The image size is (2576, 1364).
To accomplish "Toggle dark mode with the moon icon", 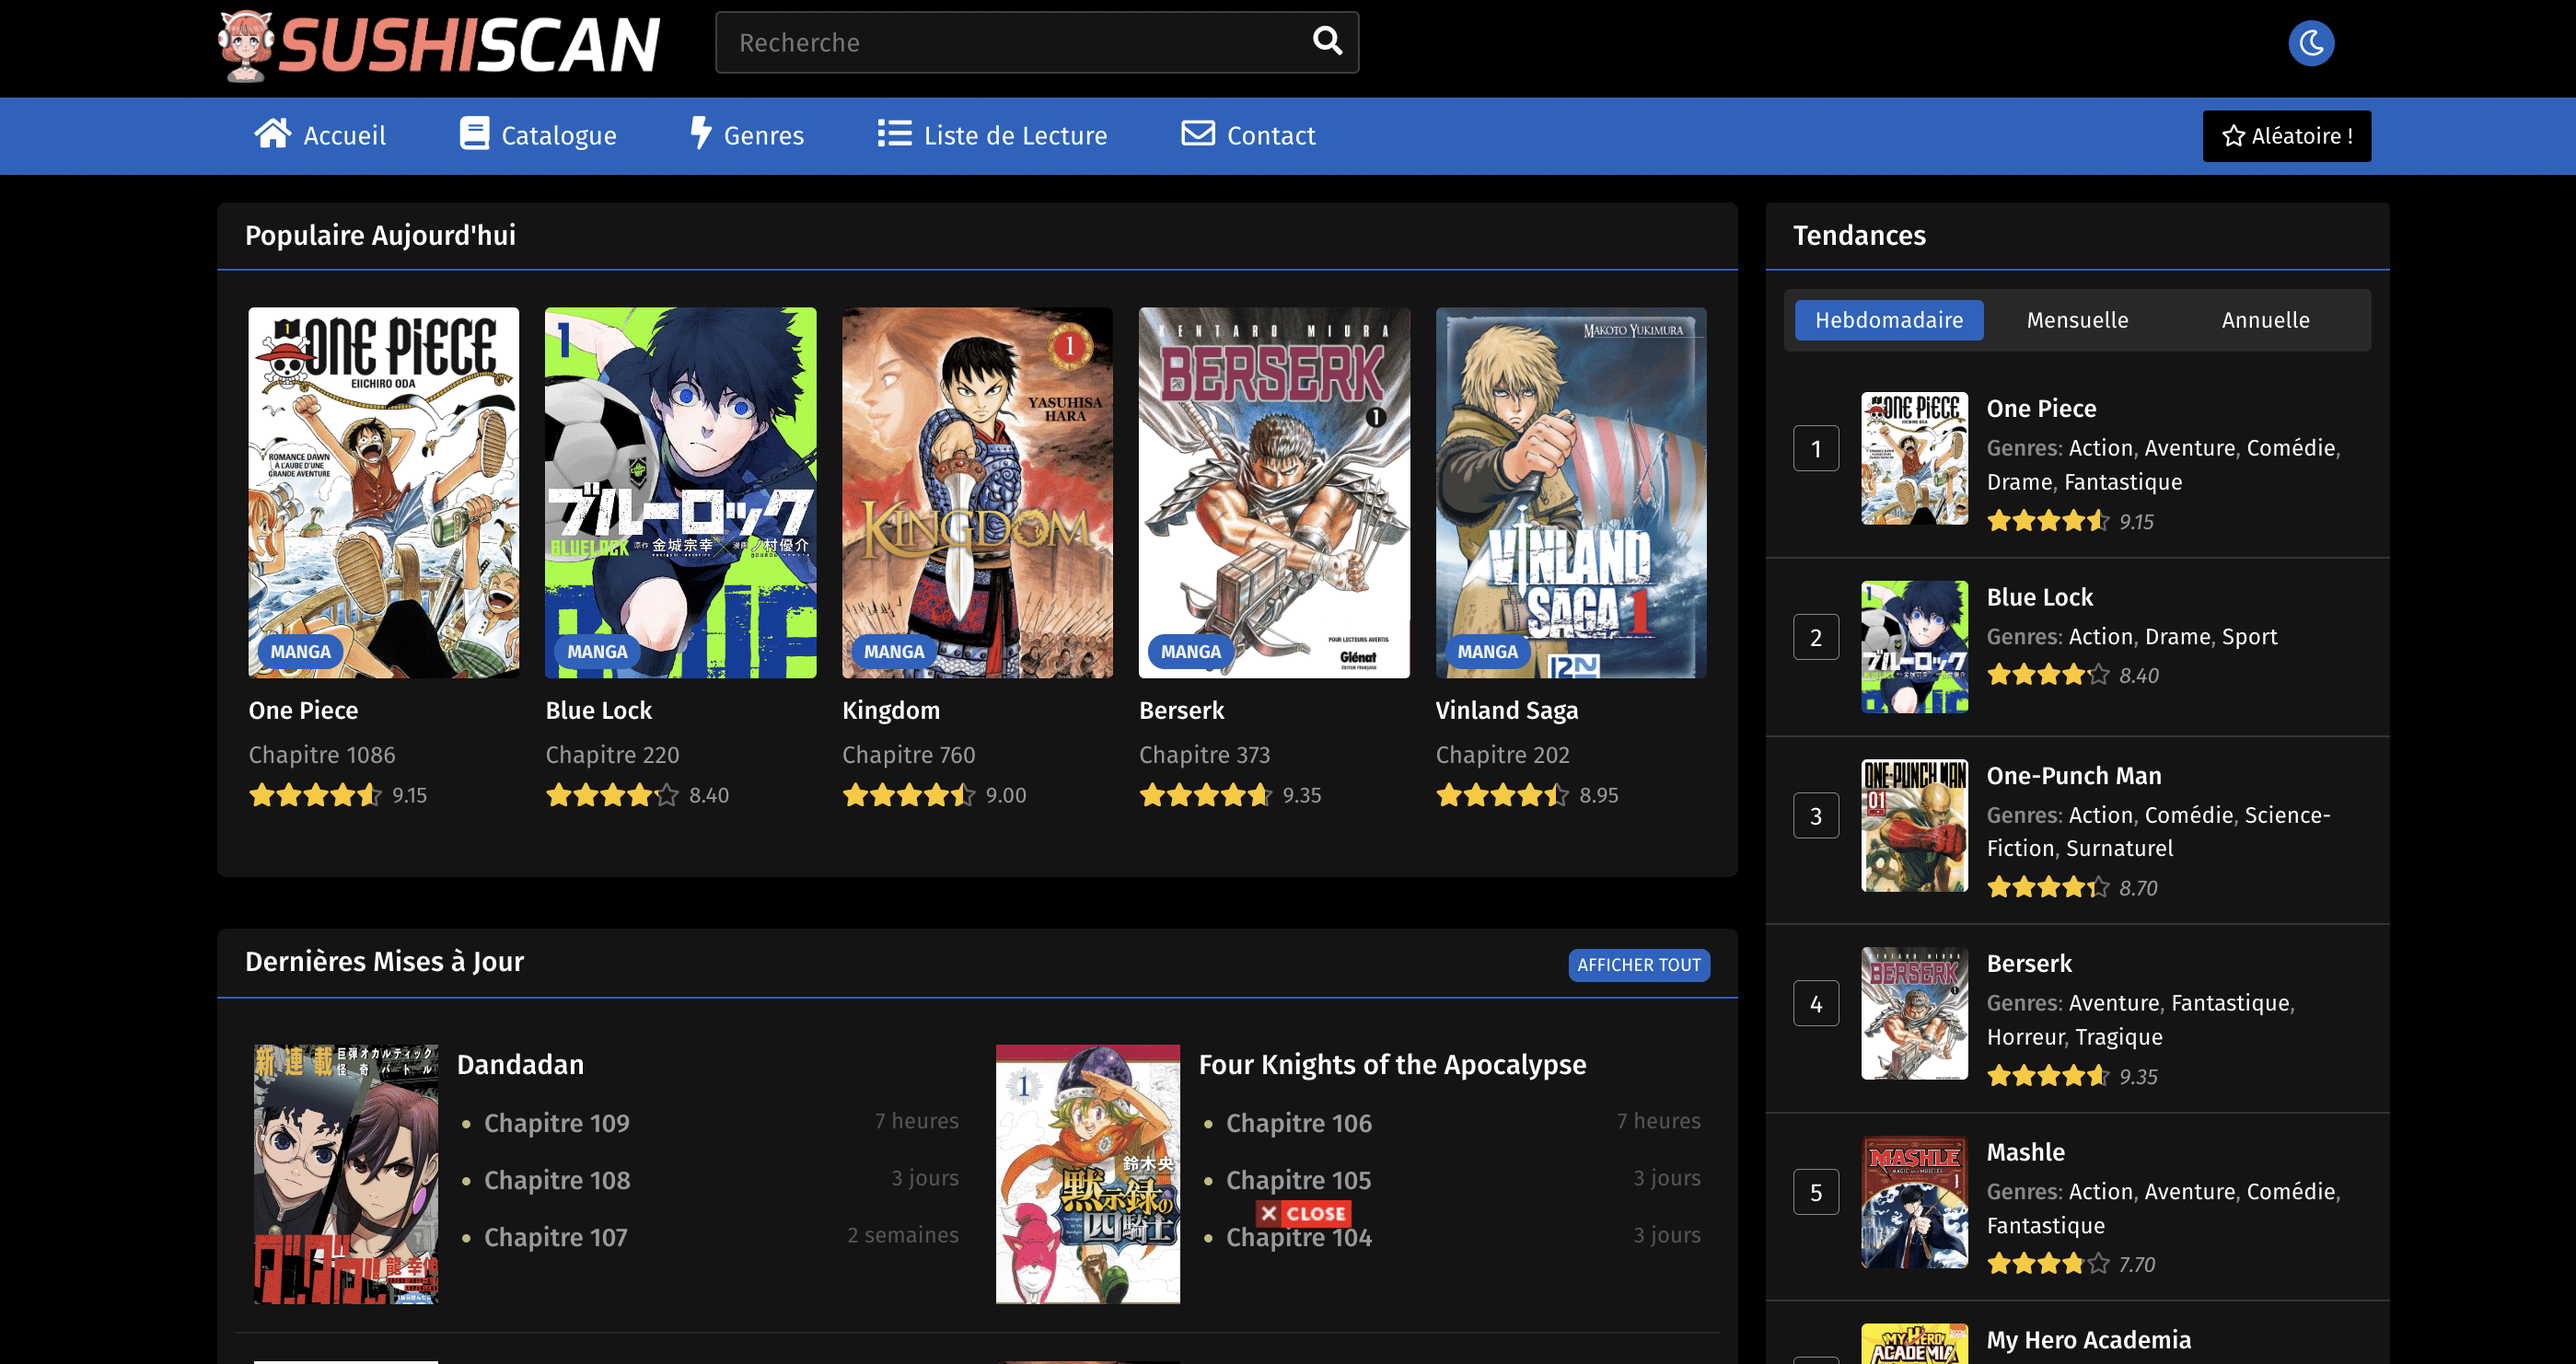I will point(2310,43).
